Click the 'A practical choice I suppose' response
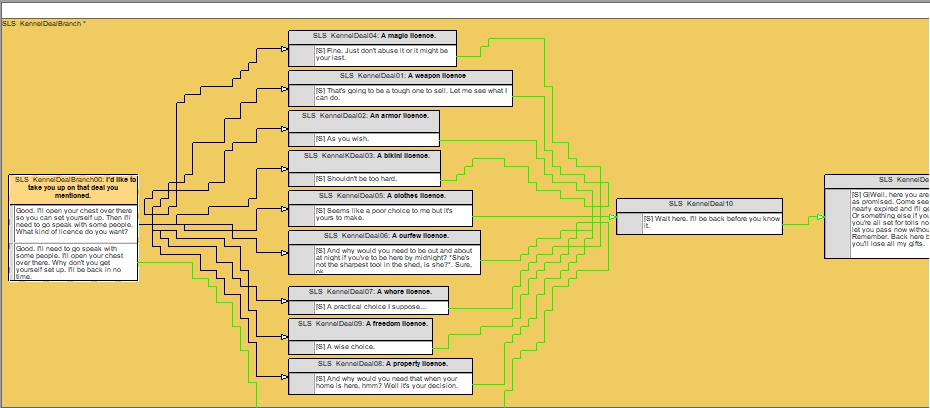The width and height of the screenshot is (930, 408). (381, 308)
